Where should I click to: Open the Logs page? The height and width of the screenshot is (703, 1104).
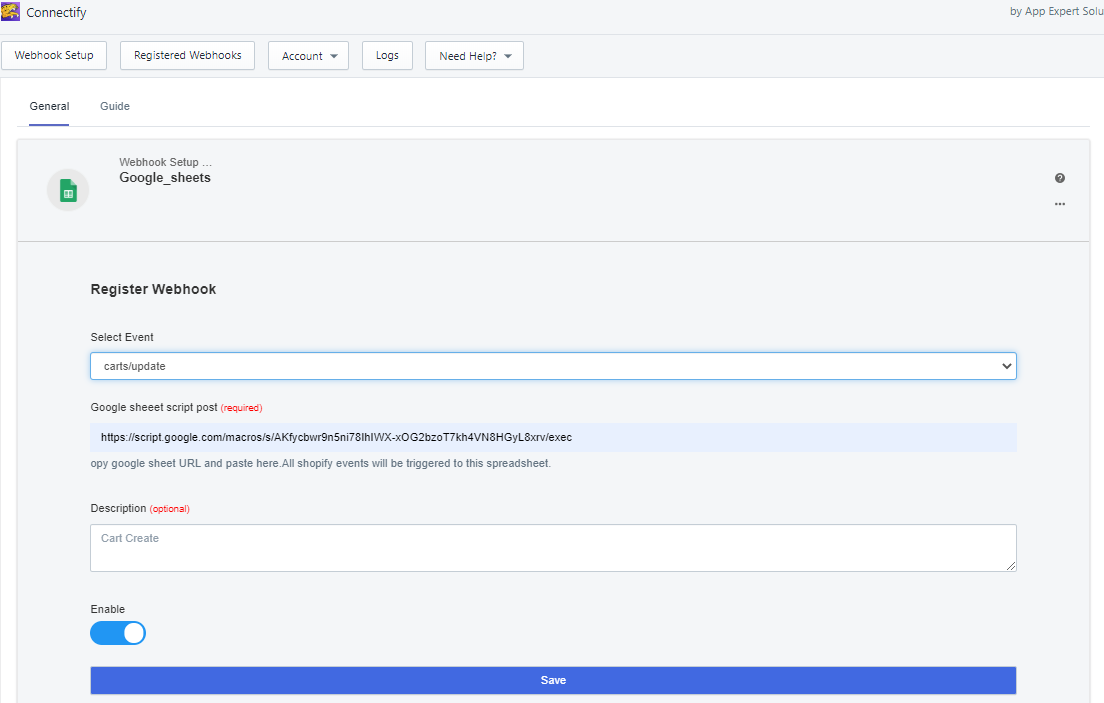click(x=387, y=56)
